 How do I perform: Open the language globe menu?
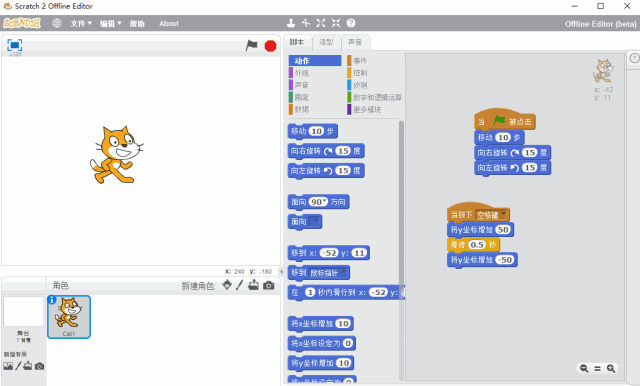pos(57,23)
